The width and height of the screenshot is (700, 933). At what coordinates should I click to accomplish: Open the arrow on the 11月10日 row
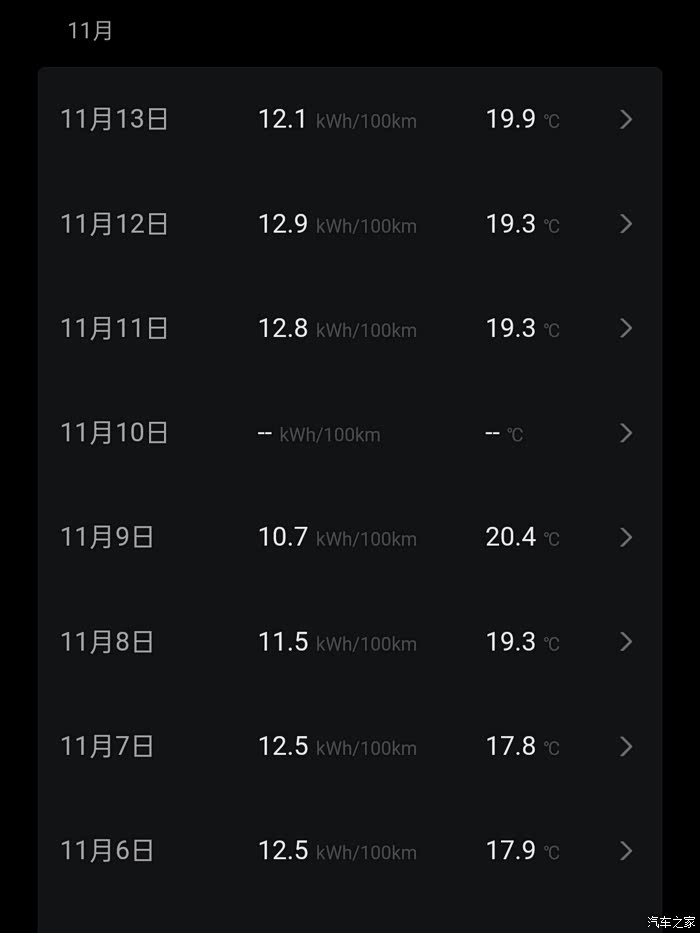[626, 433]
